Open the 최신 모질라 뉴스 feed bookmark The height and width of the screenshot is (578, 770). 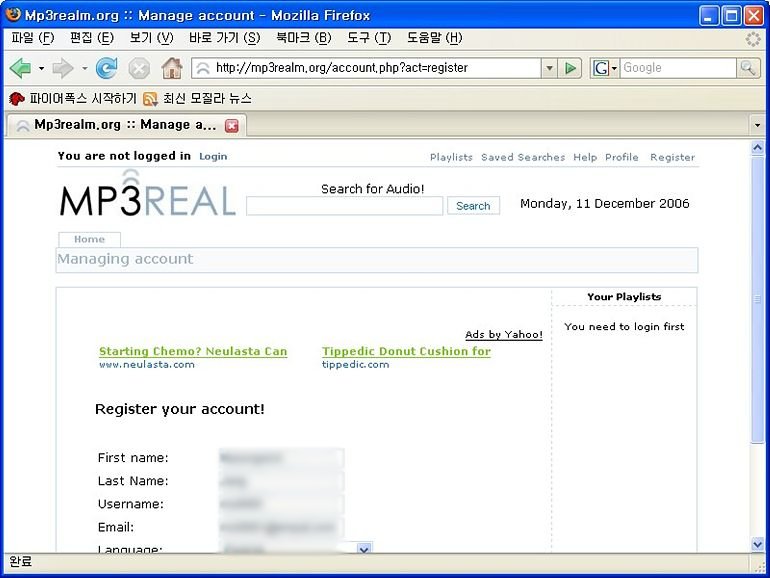[x=197, y=99]
